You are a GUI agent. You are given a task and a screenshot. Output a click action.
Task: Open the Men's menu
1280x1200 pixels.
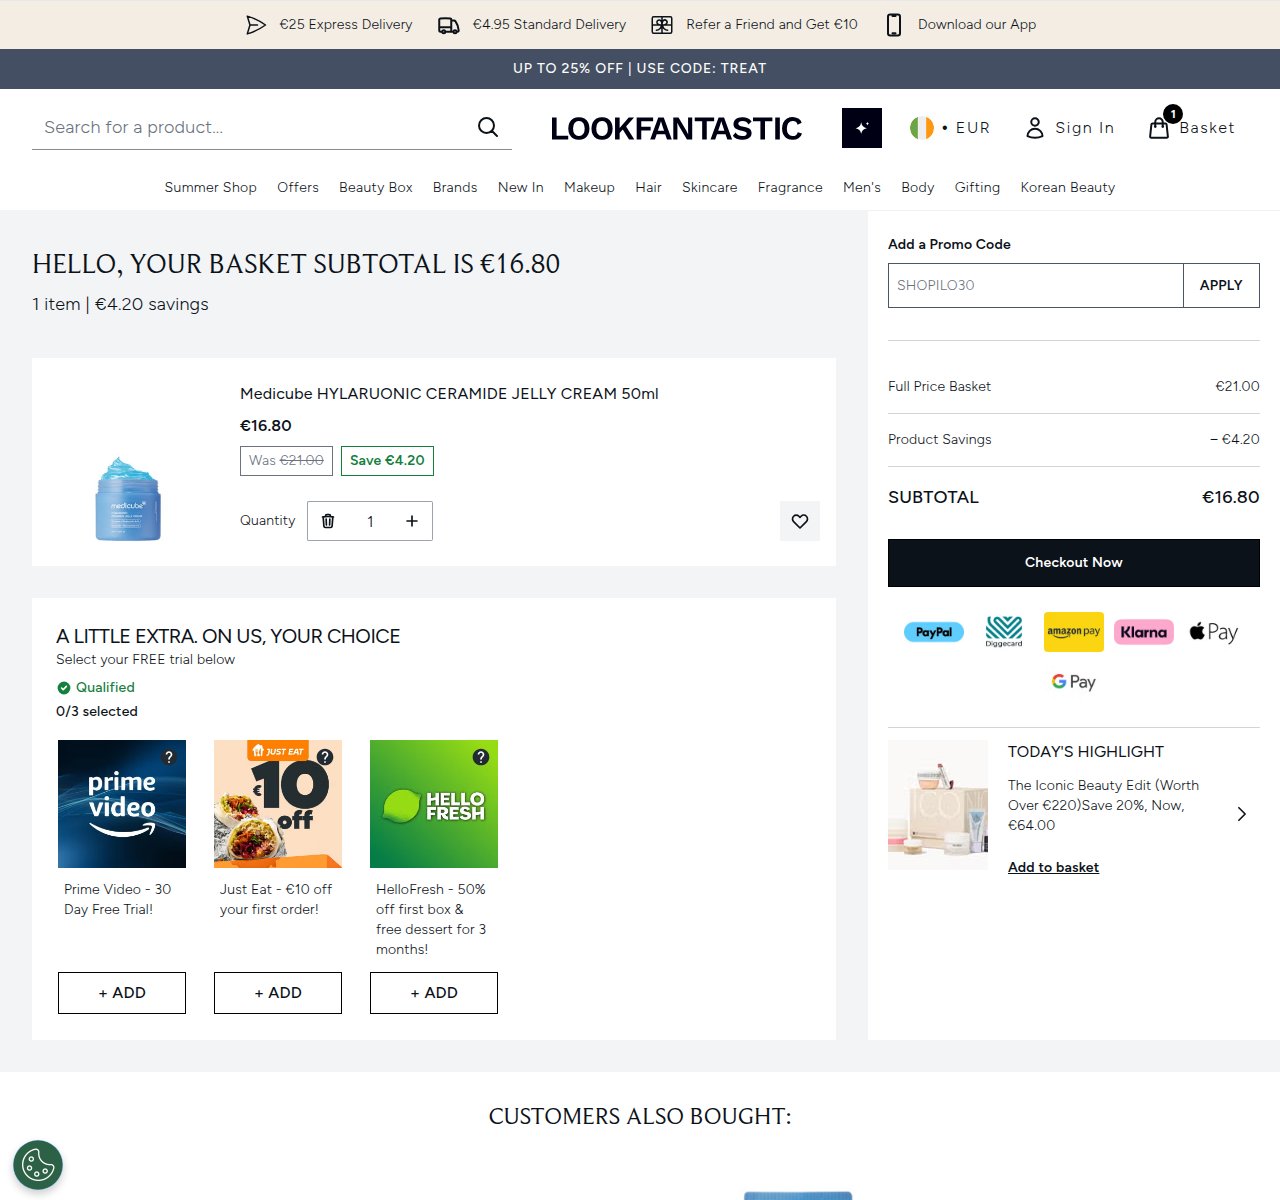(862, 187)
